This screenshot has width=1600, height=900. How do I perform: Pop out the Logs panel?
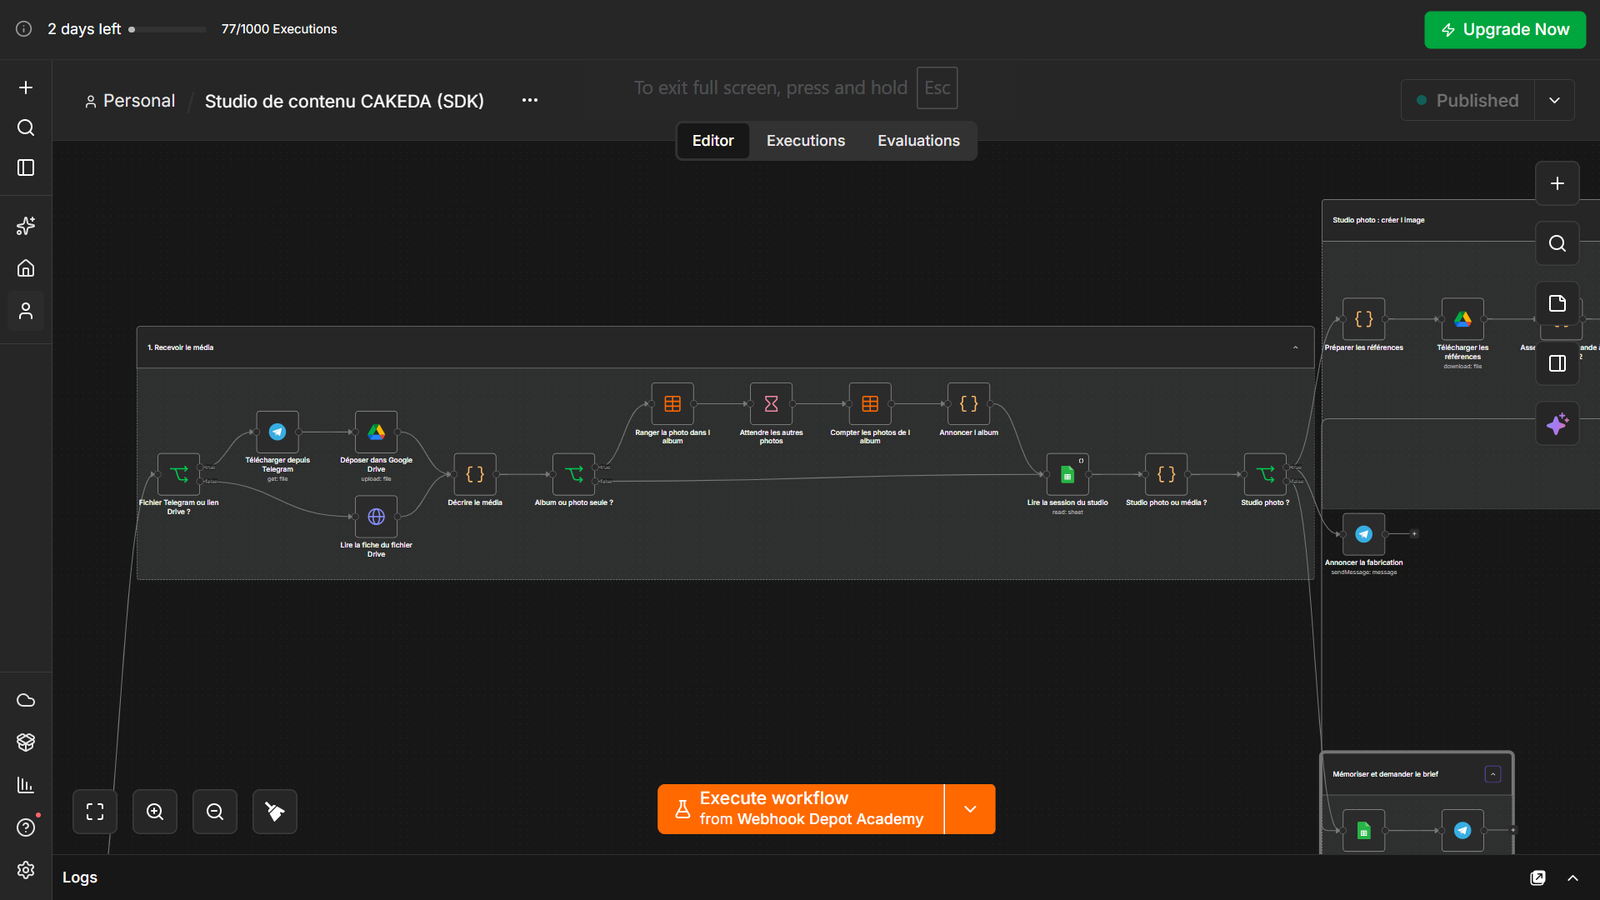click(1538, 878)
